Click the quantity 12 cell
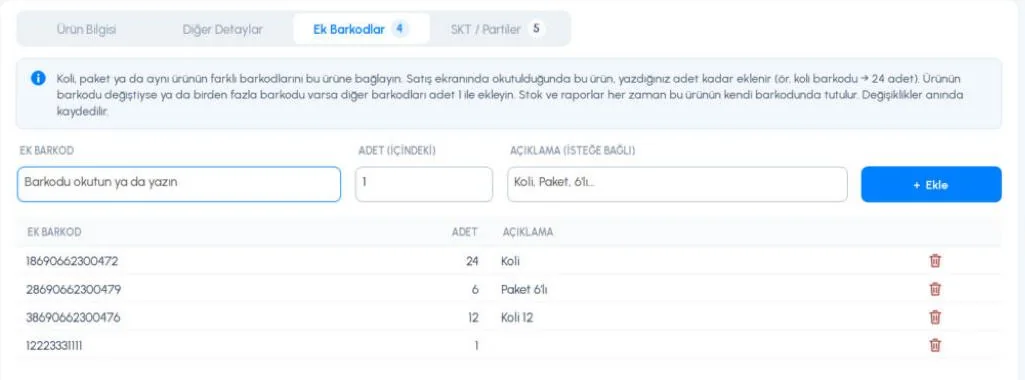Viewport: 1025px width, 380px height. (x=473, y=317)
